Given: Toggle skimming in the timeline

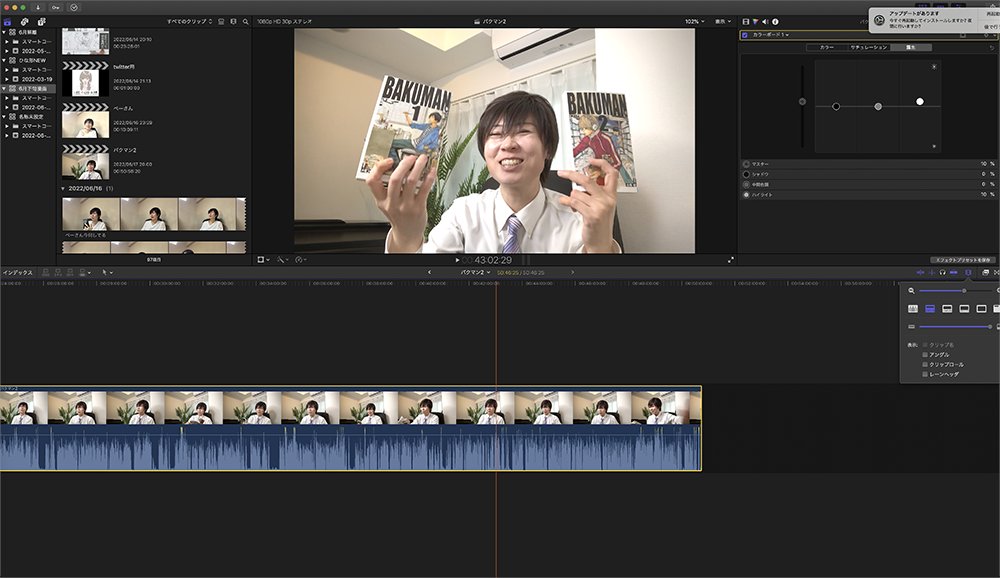Looking at the screenshot, I should [x=920, y=272].
